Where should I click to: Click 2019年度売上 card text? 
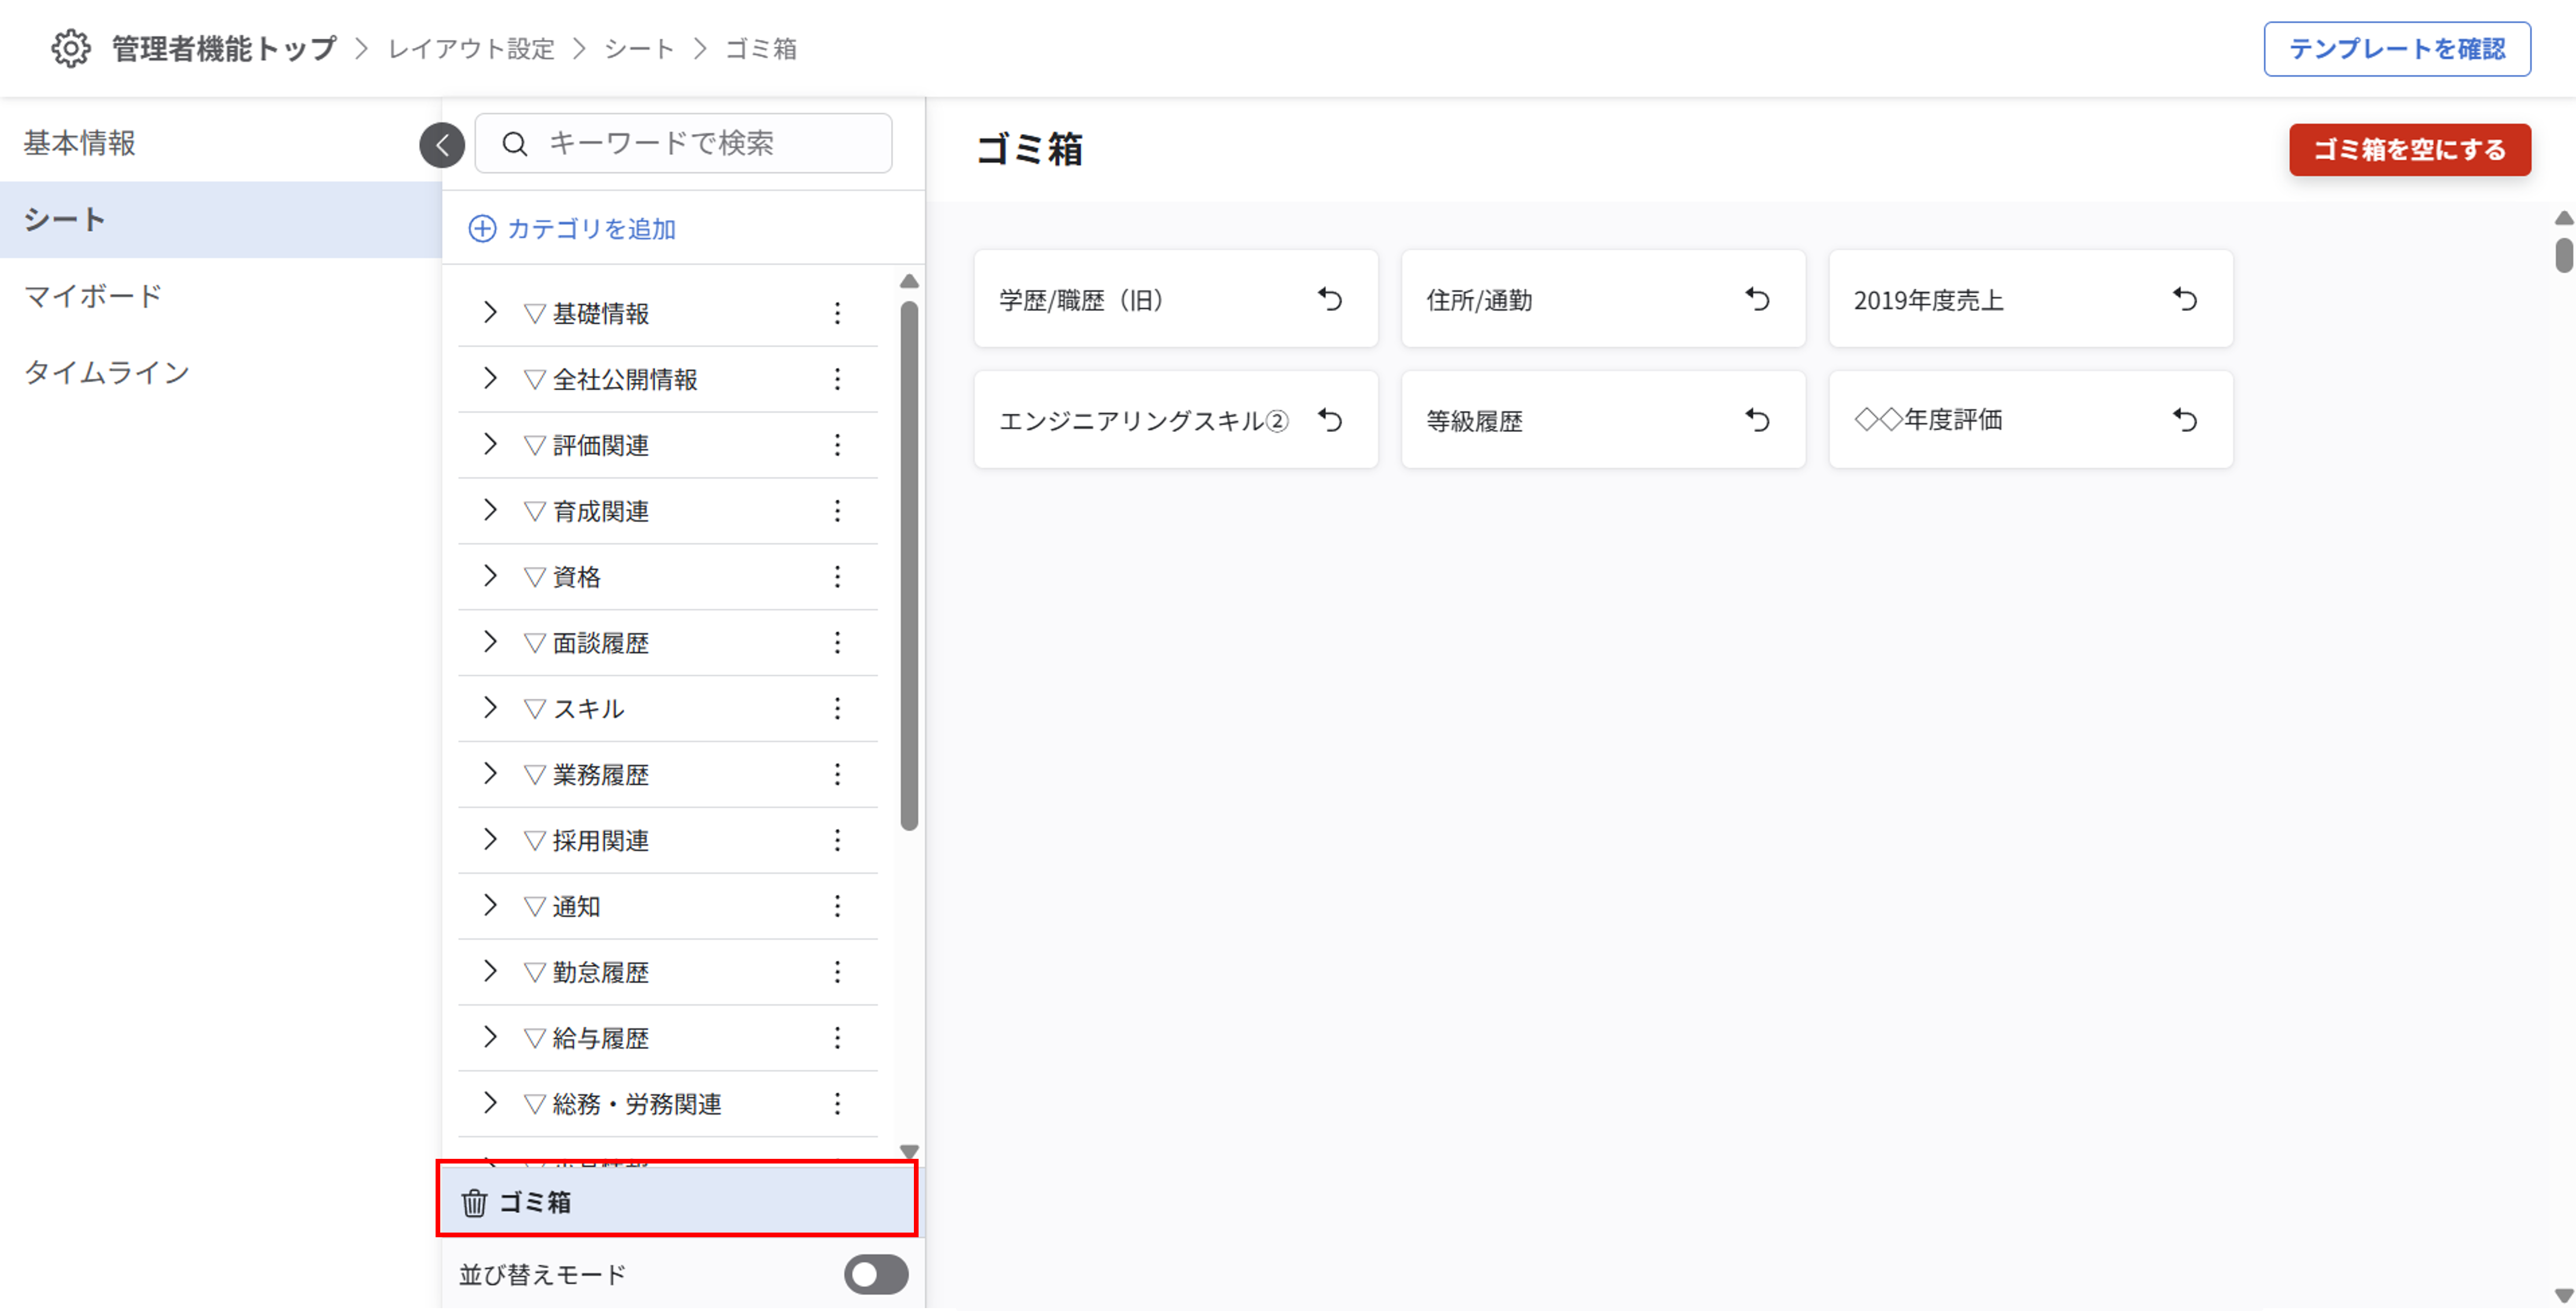pos(1928,300)
